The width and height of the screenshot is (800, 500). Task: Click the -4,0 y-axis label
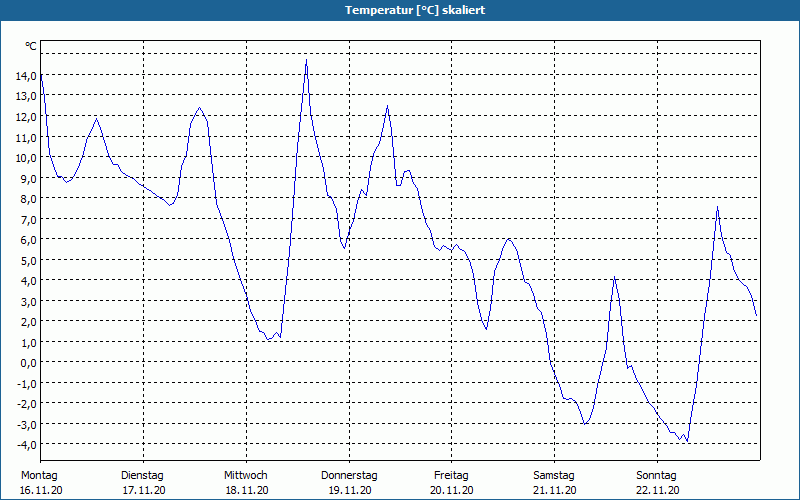point(27,444)
